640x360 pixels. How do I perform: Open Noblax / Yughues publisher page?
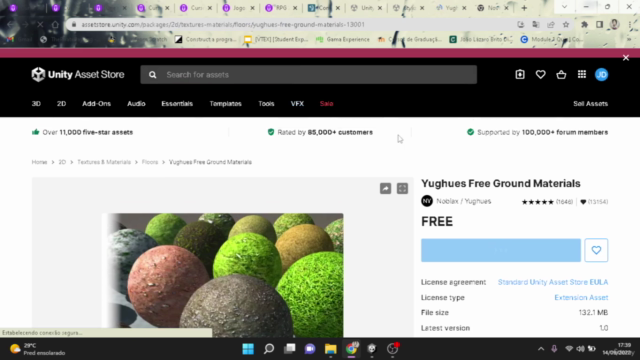tap(464, 201)
